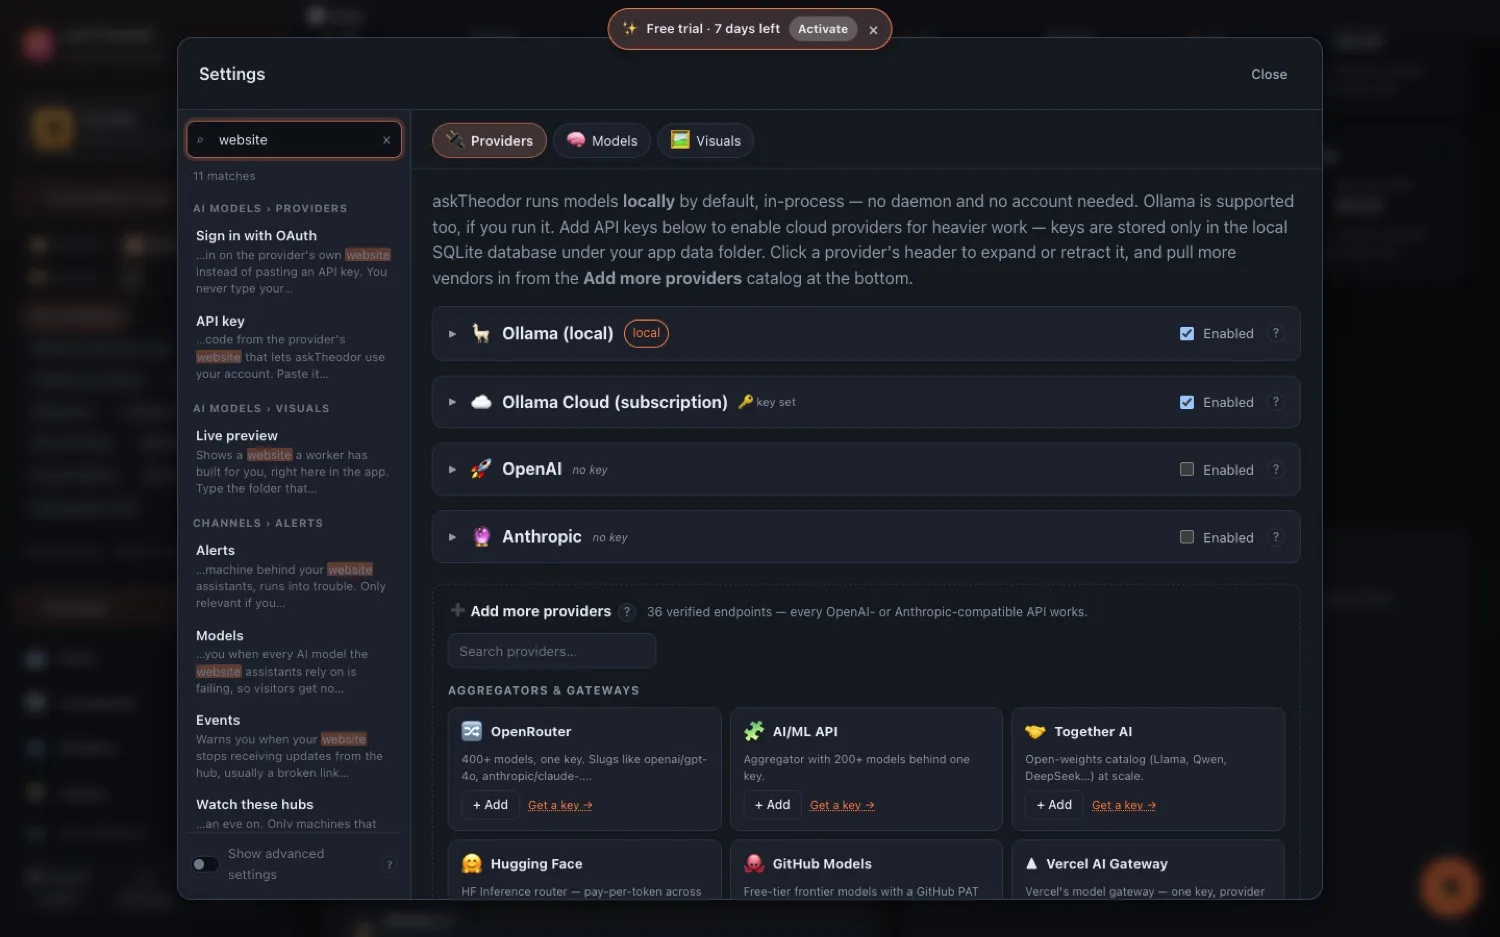1500x937 pixels.
Task: Click the Ollama Cloud cloud icon
Action: point(481,402)
